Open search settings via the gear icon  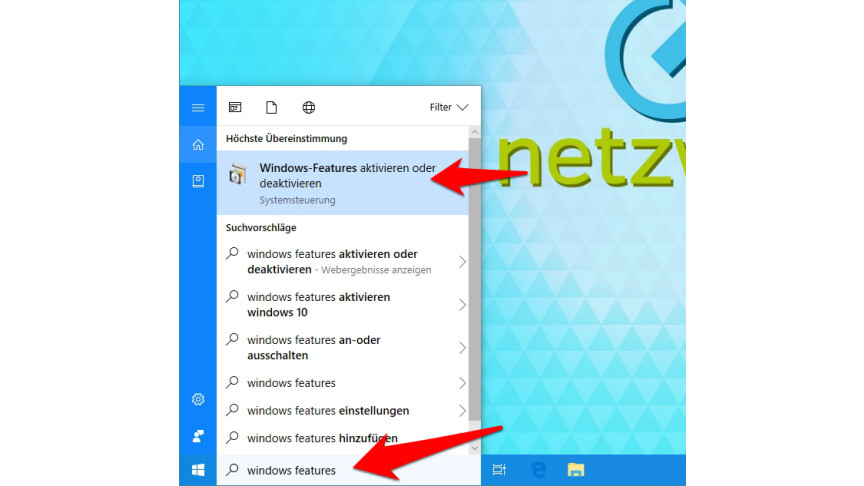pos(198,400)
